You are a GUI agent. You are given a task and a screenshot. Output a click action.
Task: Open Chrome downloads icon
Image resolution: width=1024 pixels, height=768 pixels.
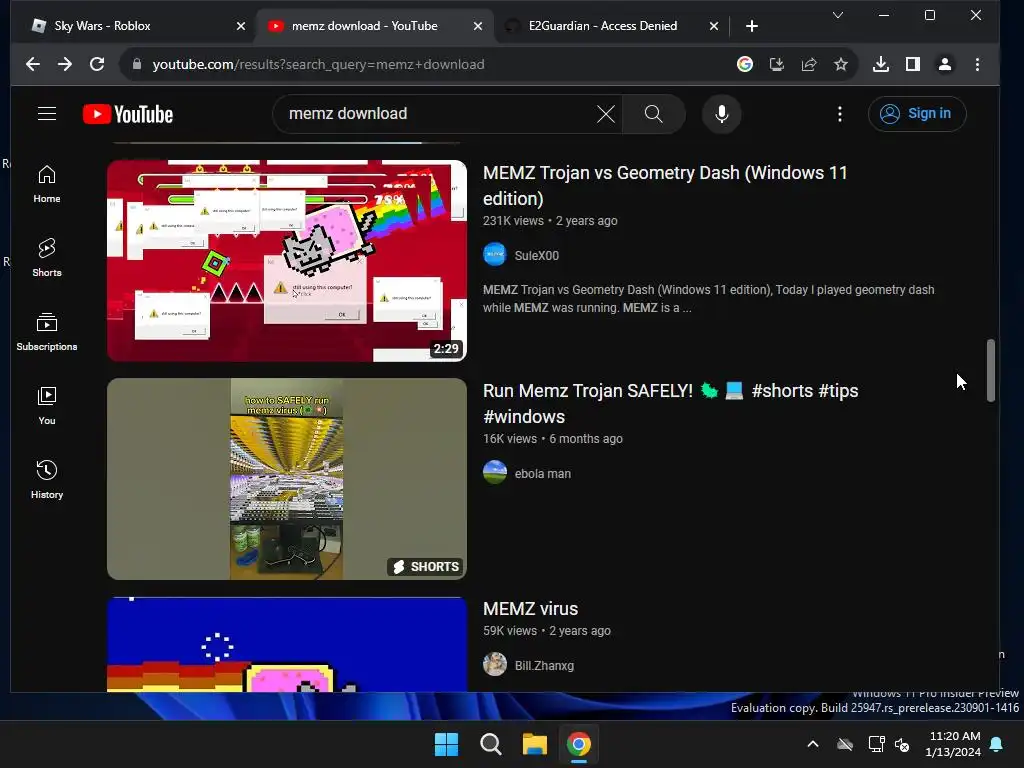pyautogui.click(x=880, y=64)
